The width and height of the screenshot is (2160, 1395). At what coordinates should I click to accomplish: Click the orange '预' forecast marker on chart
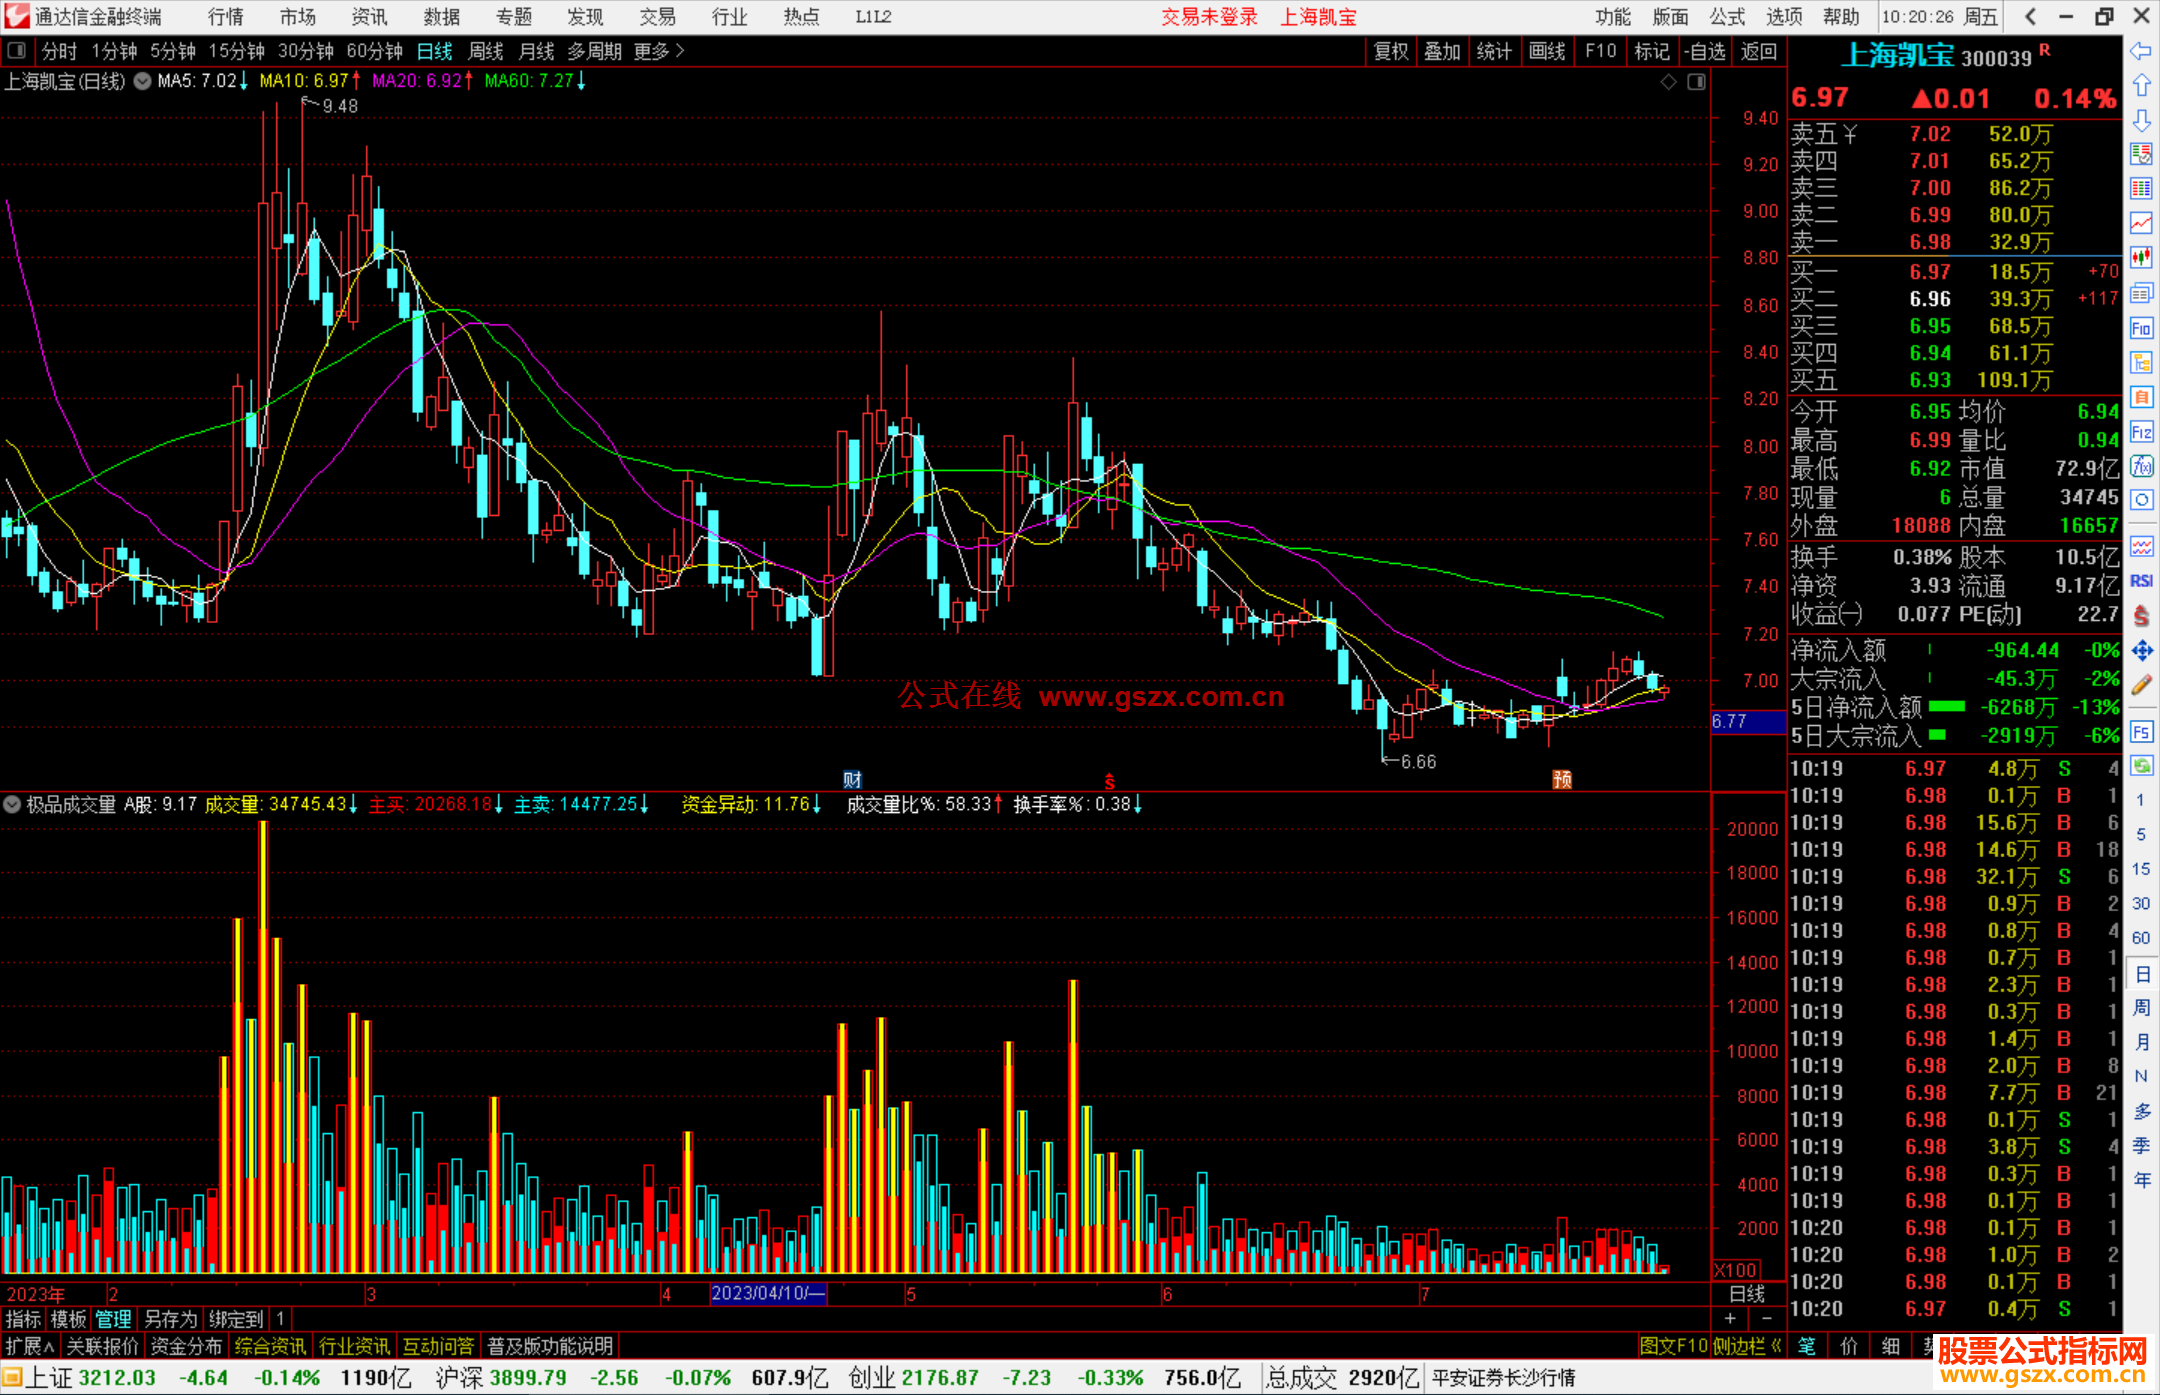[1562, 779]
